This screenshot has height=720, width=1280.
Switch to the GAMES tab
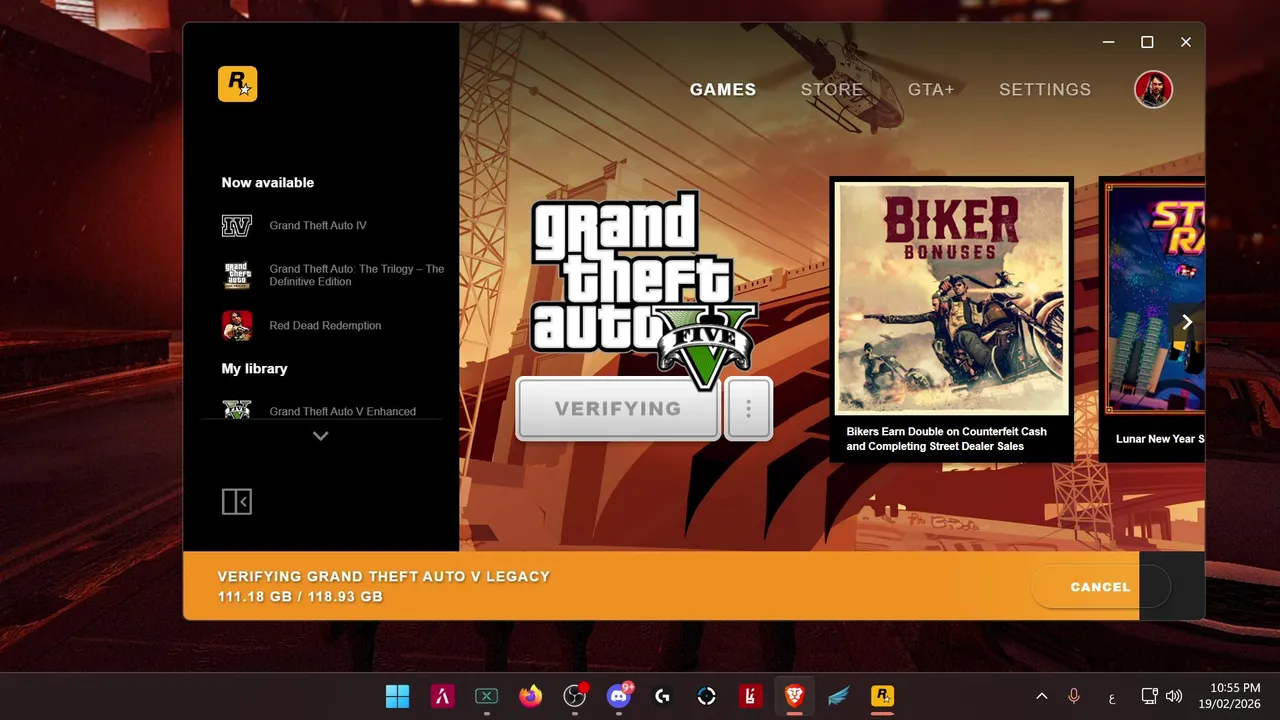point(723,89)
